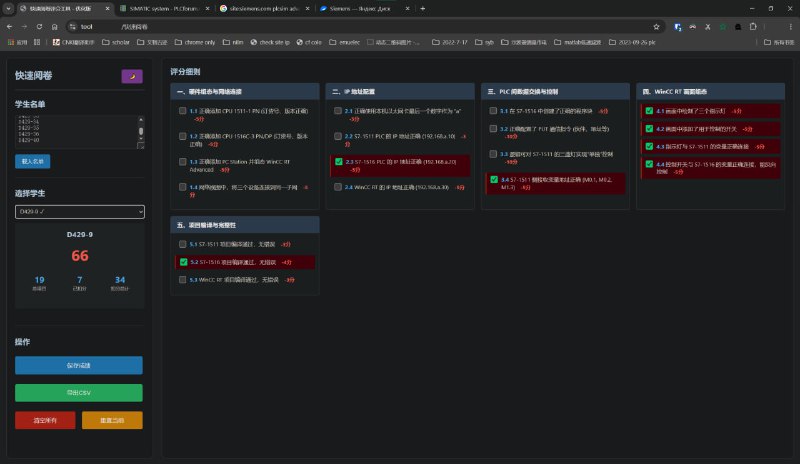Viewport: 800px width, 464px height.
Task: Reload the page with the refresh icon
Action: coord(39,26)
